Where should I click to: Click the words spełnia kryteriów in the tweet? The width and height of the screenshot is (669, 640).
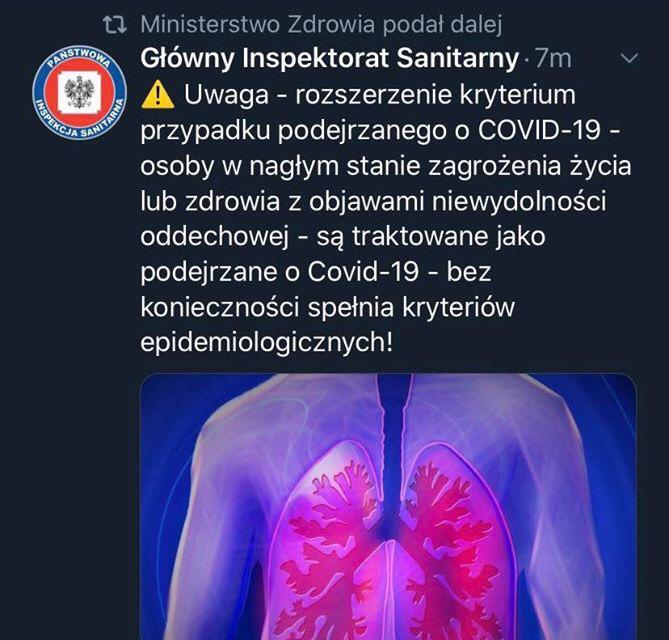tap(411, 307)
